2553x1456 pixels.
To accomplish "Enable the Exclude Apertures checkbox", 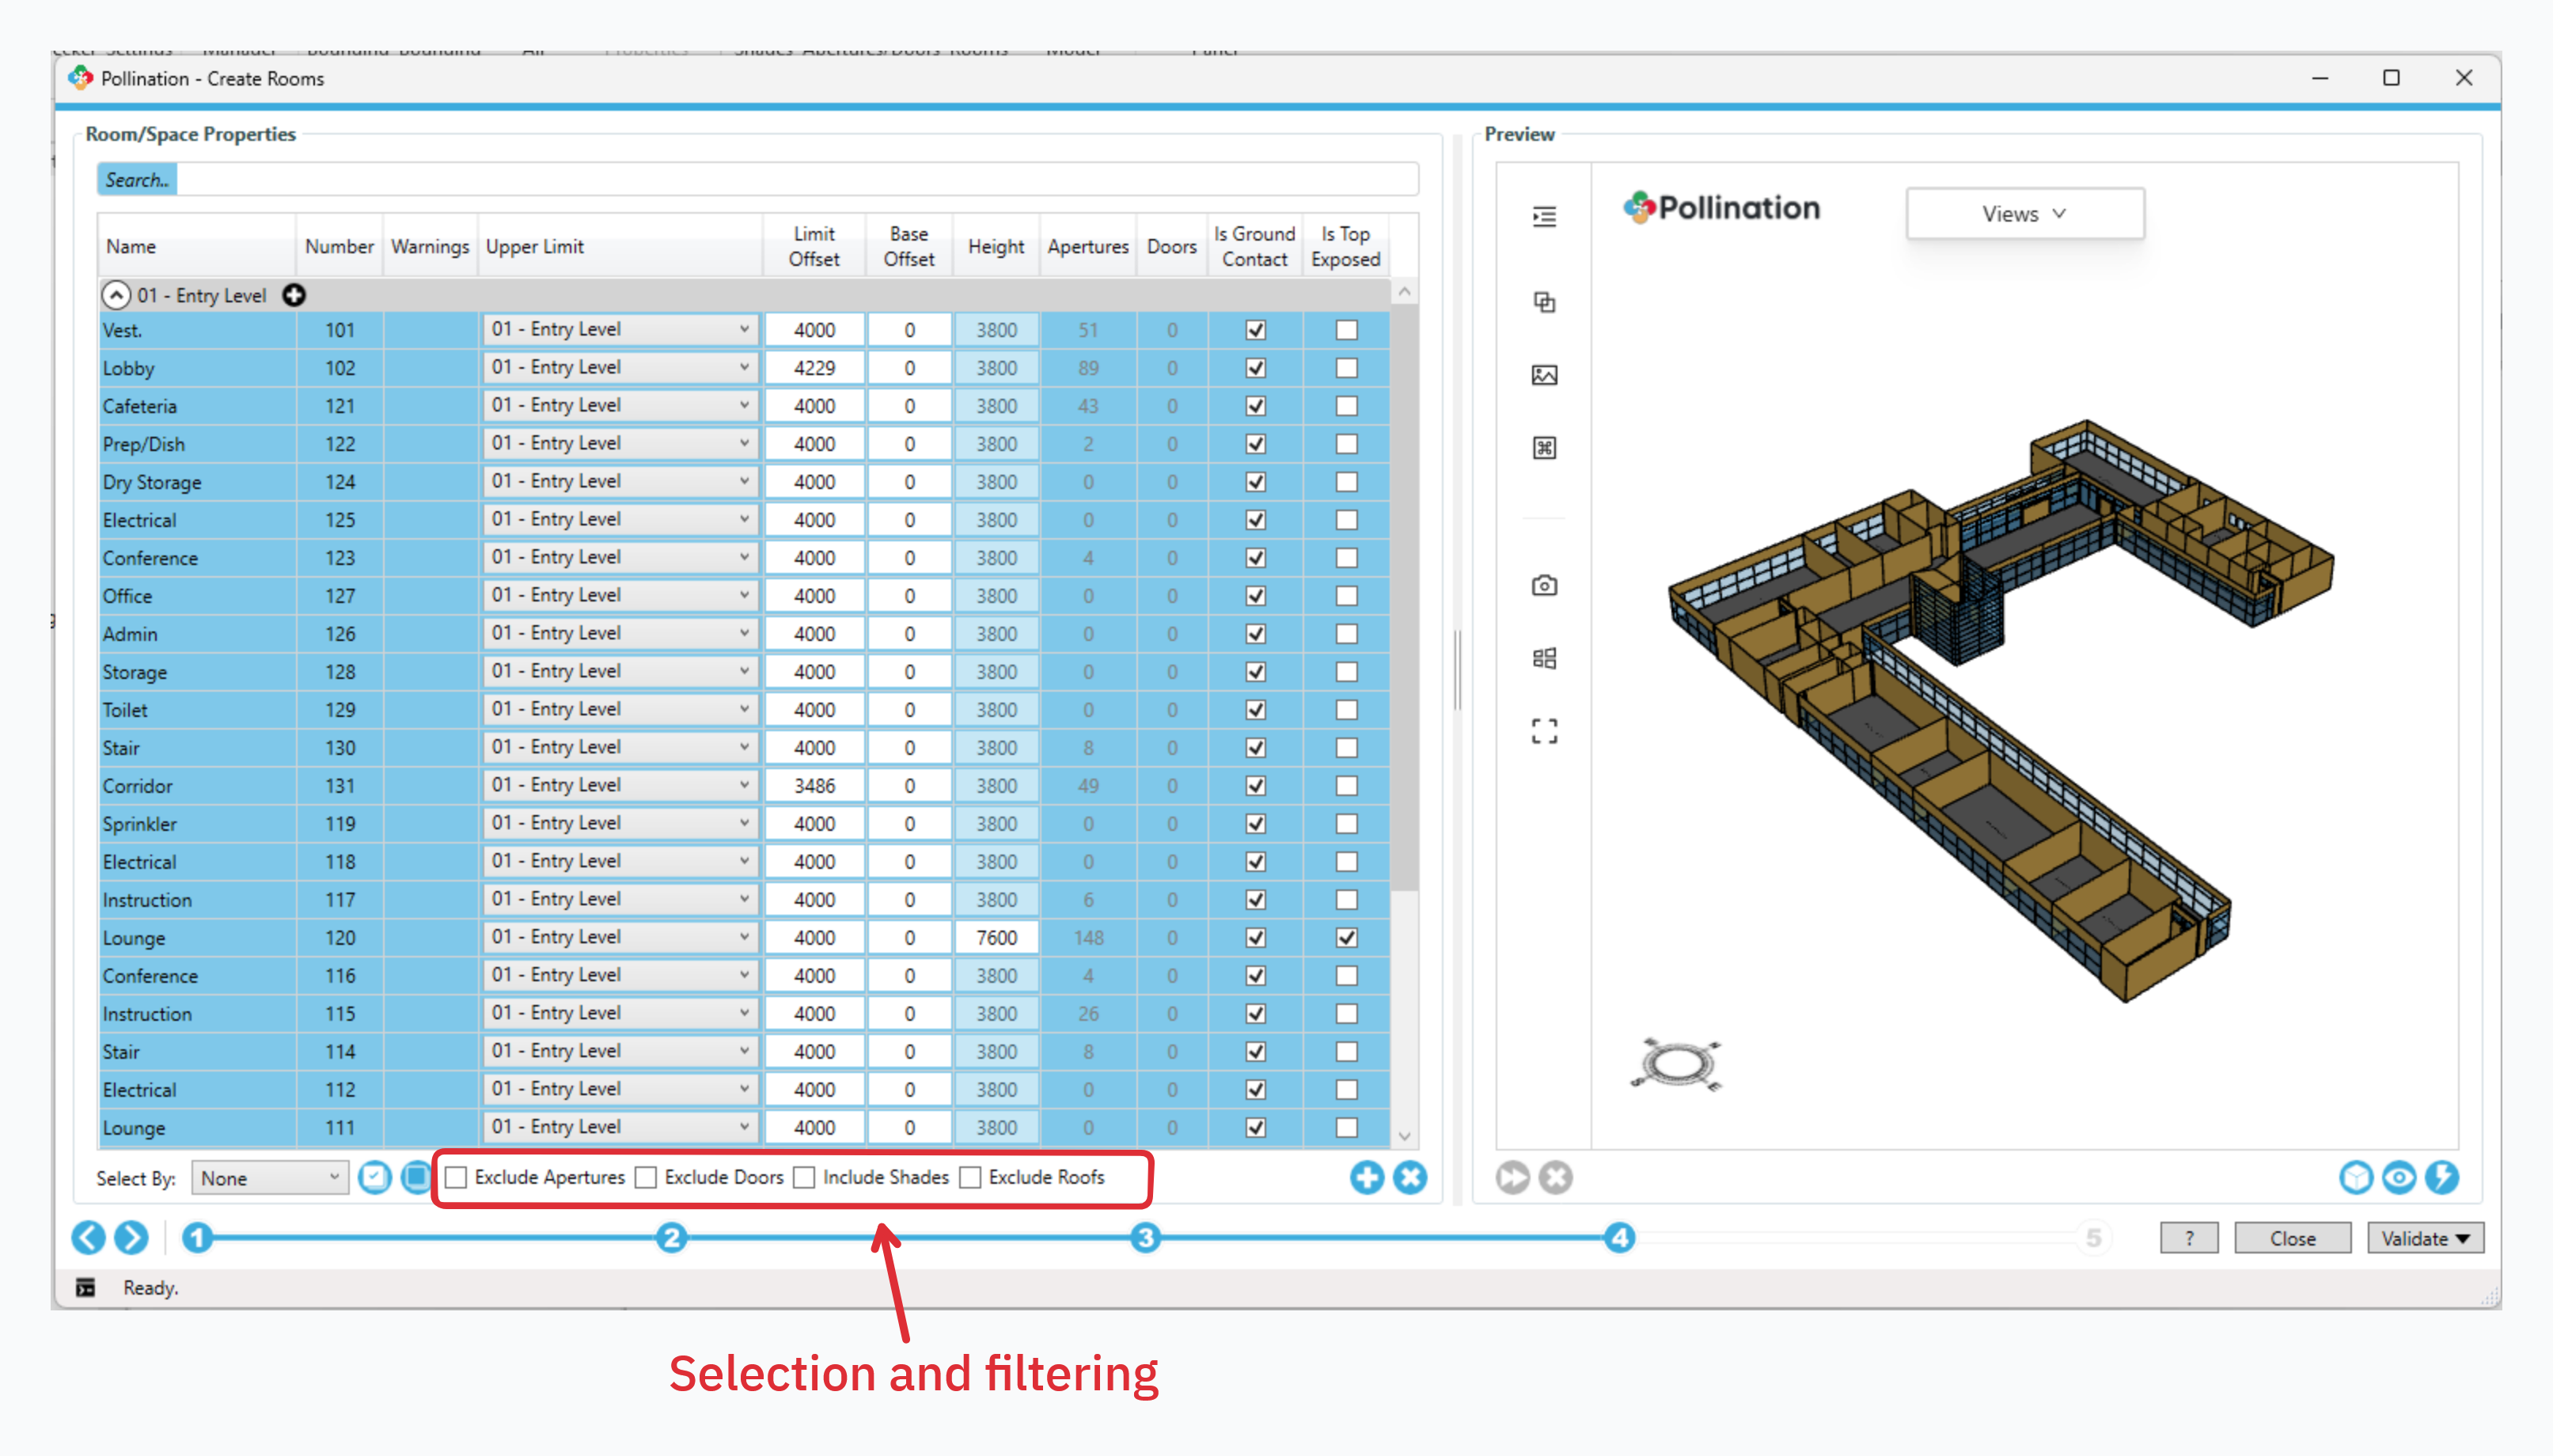I will (x=457, y=1177).
